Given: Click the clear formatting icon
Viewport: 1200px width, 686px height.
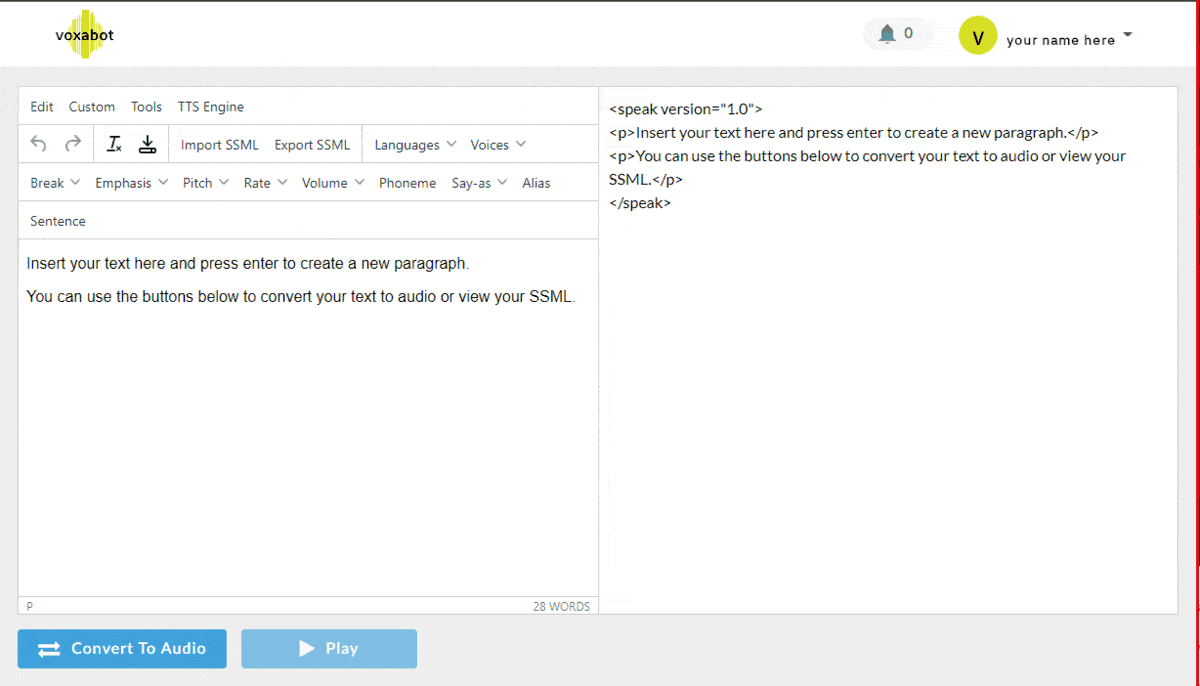Looking at the screenshot, I should tap(114, 144).
